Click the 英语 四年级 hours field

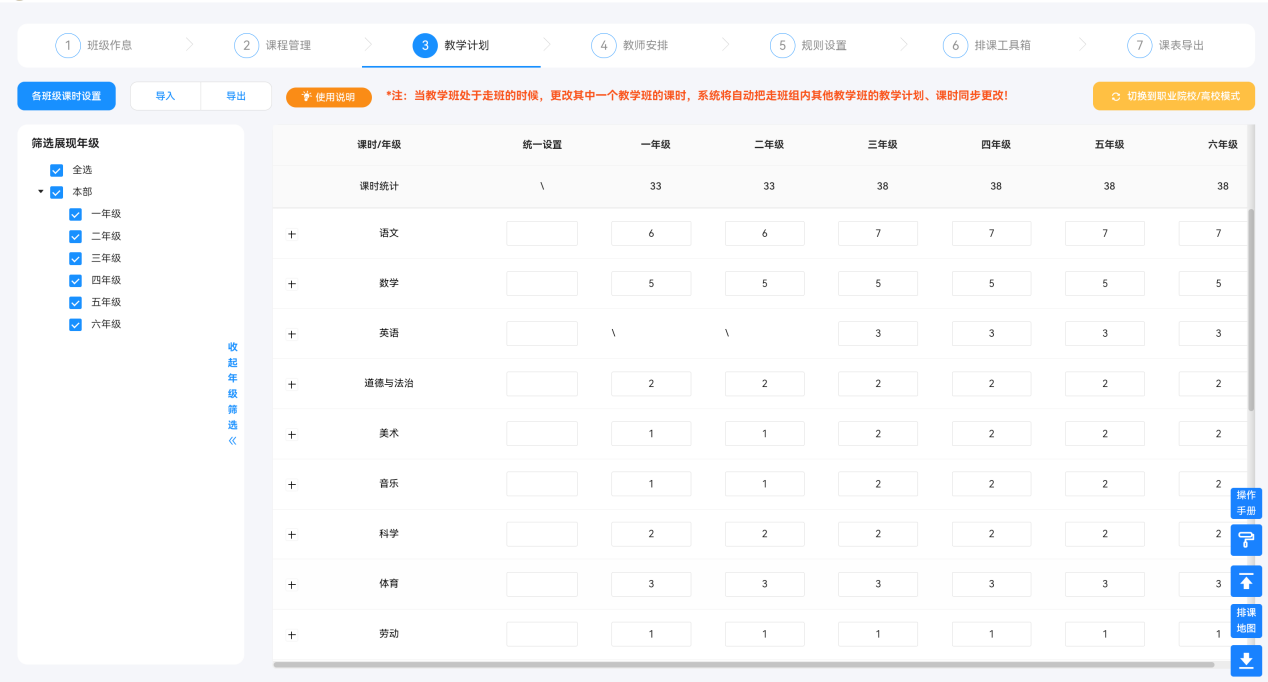pyautogui.click(x=992, y=333)
